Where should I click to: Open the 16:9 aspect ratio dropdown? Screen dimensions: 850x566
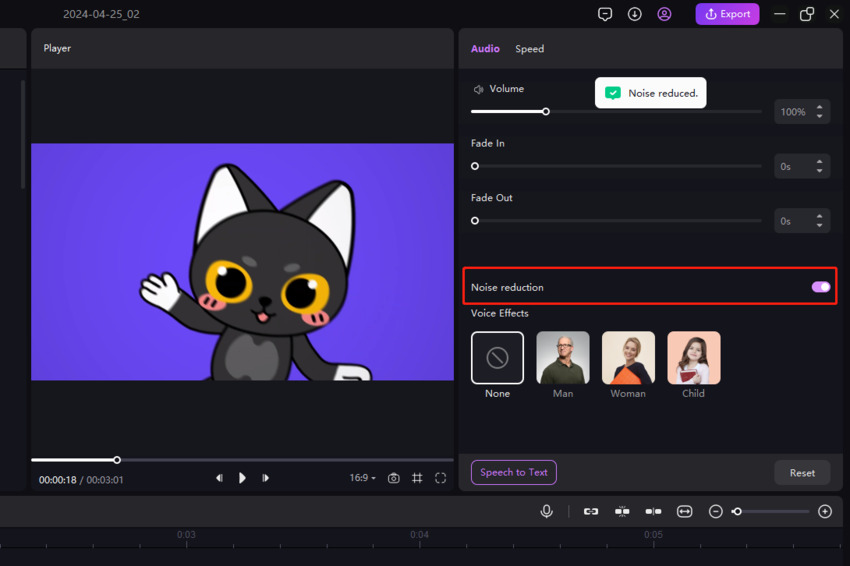(x=362, y=479)
